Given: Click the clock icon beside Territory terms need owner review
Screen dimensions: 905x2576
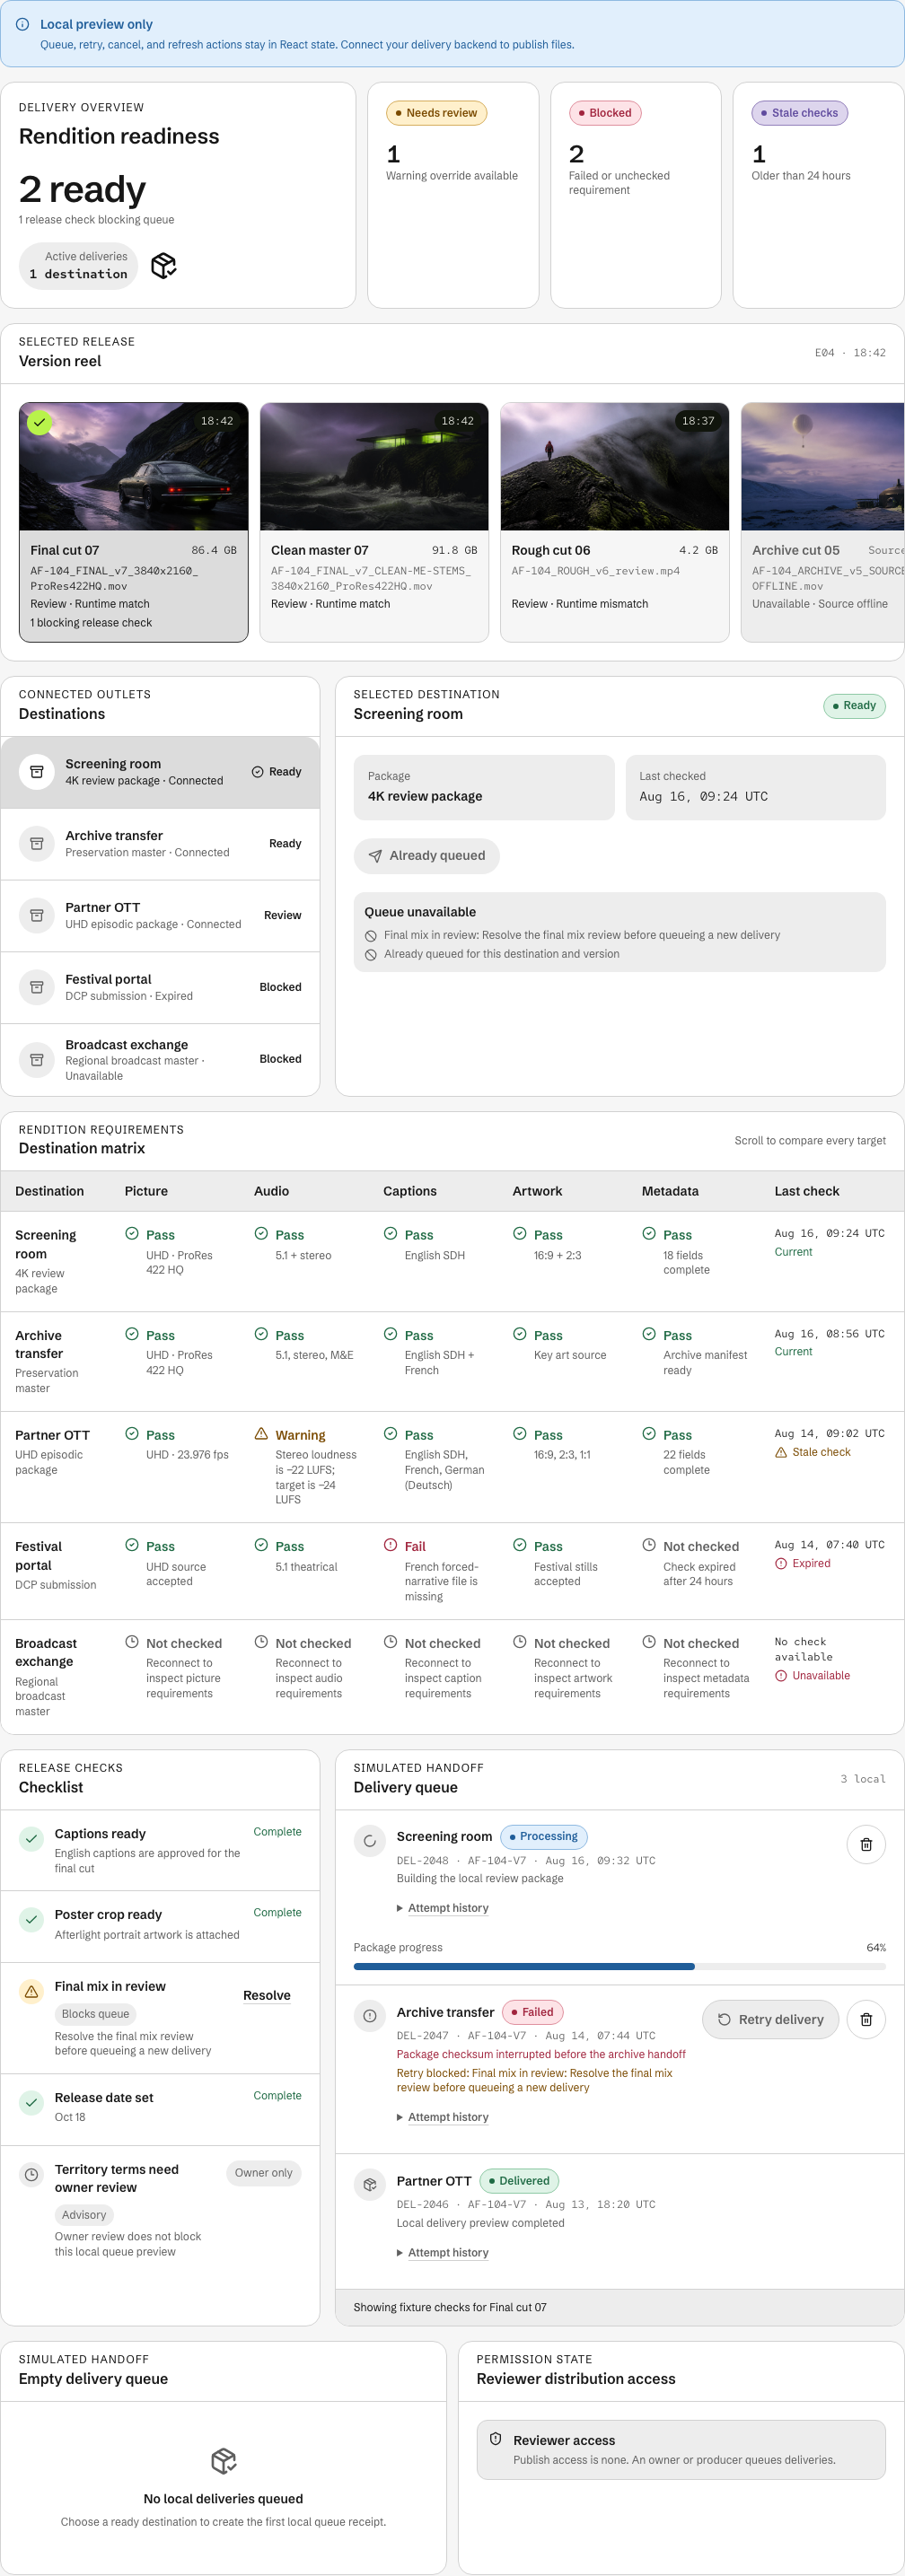Looking at the screenshot, I should (32, 2174).
